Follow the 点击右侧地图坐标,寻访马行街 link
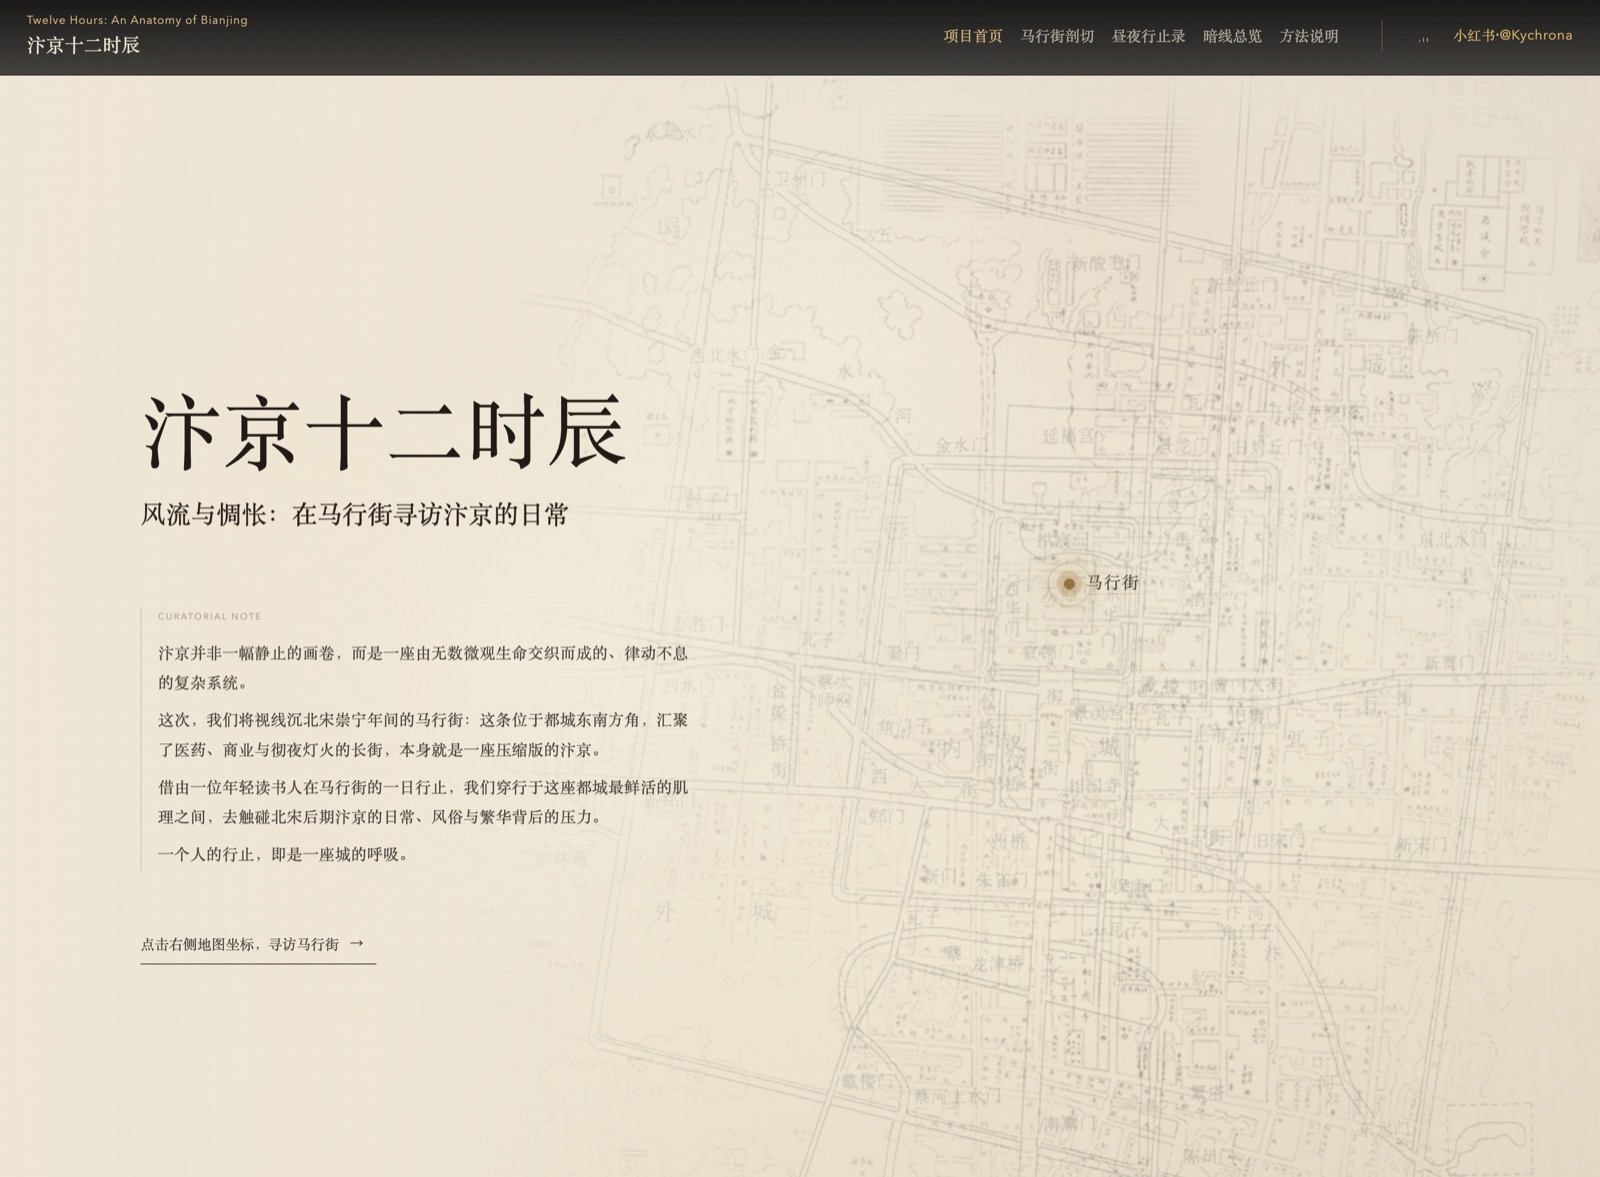The image size is (1600, 1177). tap(258, 944)
